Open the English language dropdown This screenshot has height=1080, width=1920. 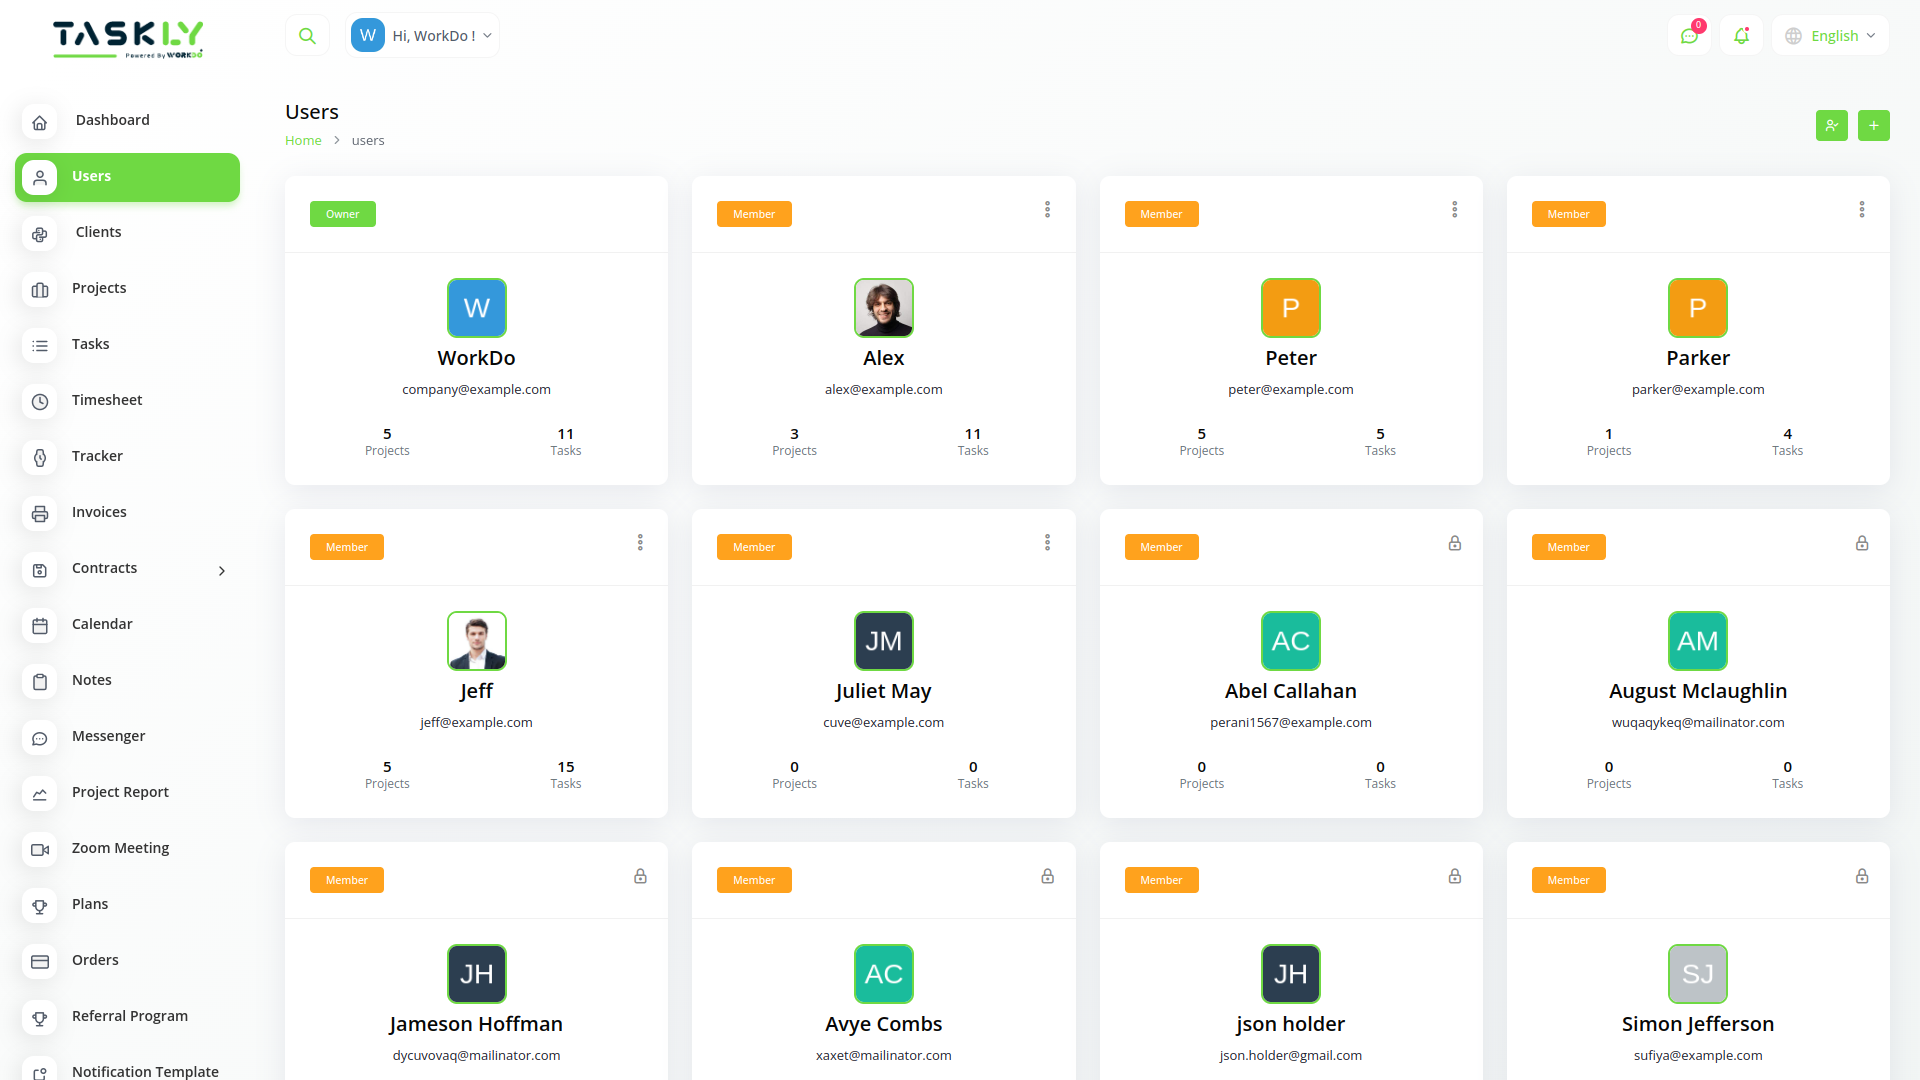(1831, 36)
